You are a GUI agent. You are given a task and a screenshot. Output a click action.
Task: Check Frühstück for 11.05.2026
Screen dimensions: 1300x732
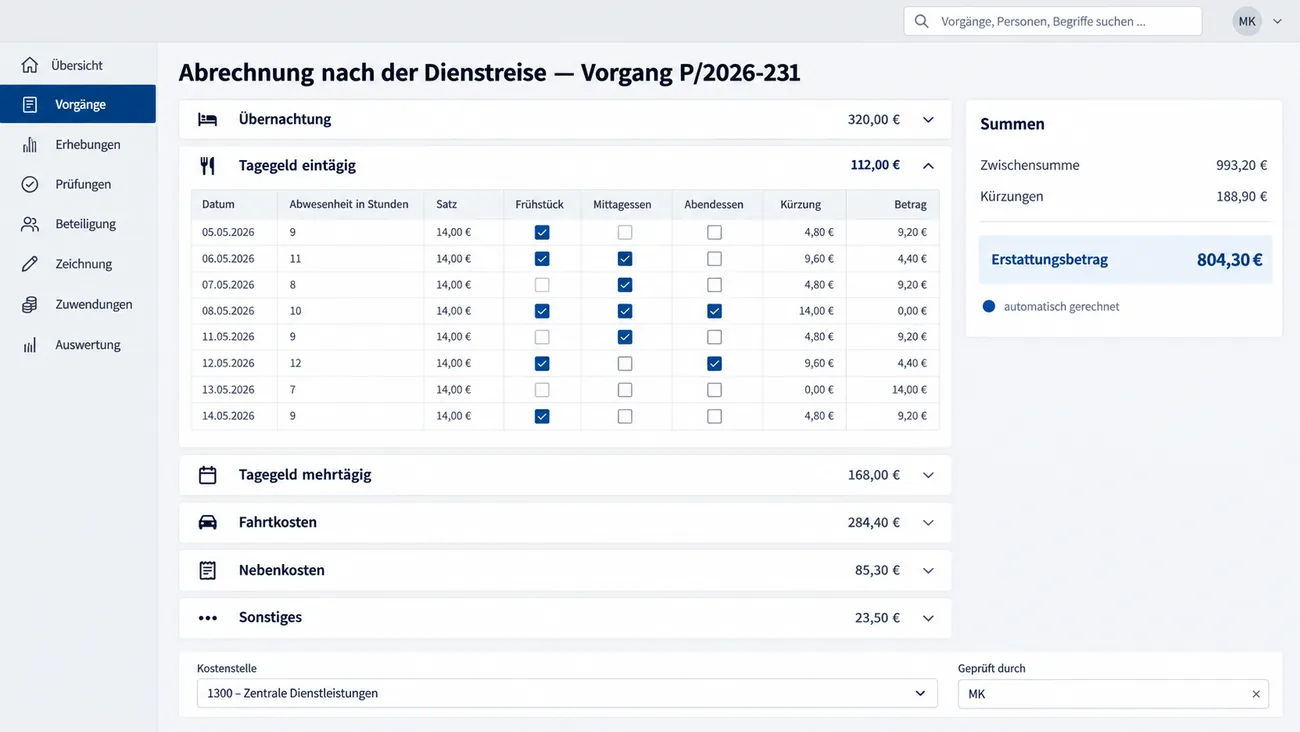(x=542, y=337)
